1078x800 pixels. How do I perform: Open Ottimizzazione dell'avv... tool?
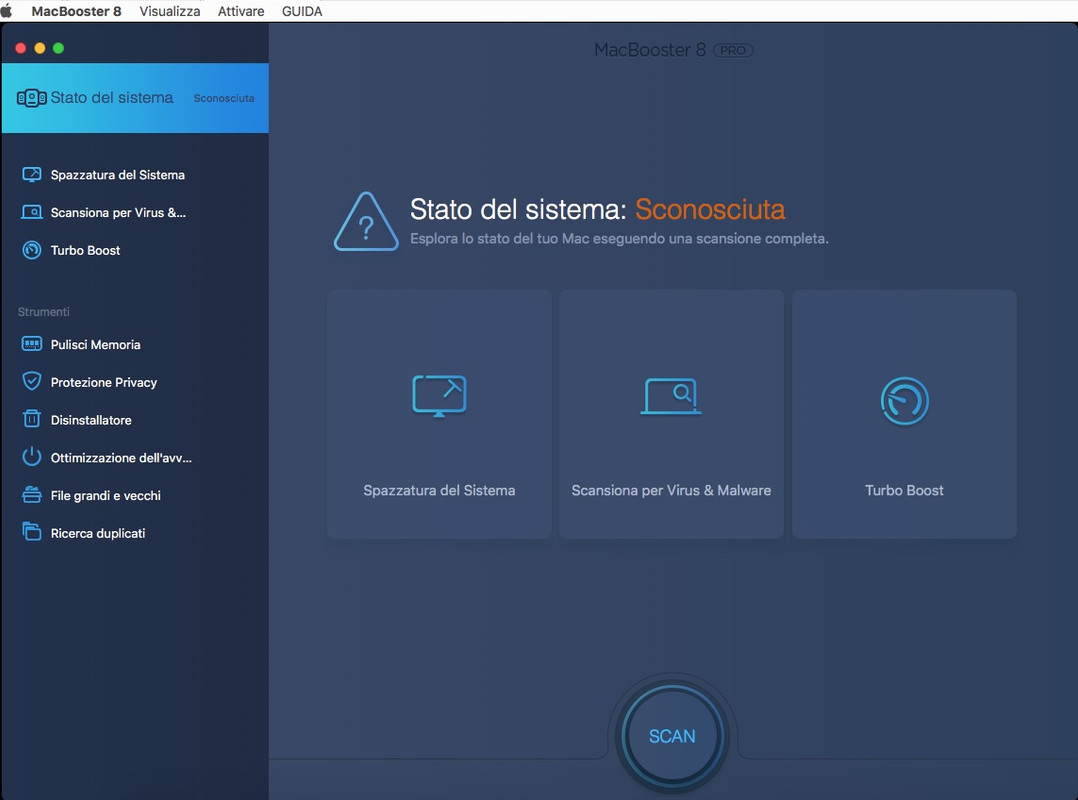pyautogui.click(x=121, y=458)
